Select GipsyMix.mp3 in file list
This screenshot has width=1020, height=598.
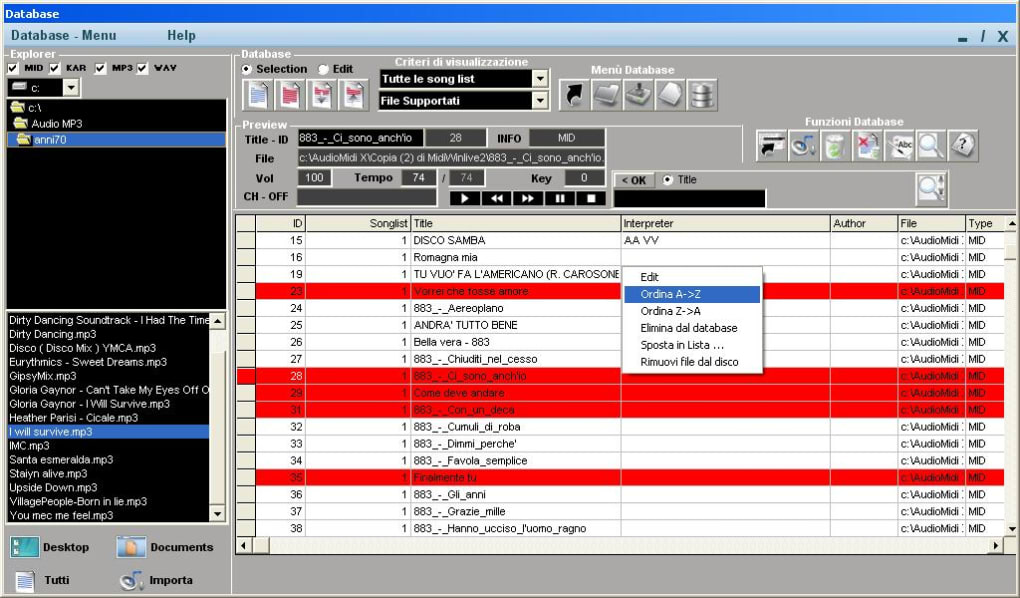point(108,376)
